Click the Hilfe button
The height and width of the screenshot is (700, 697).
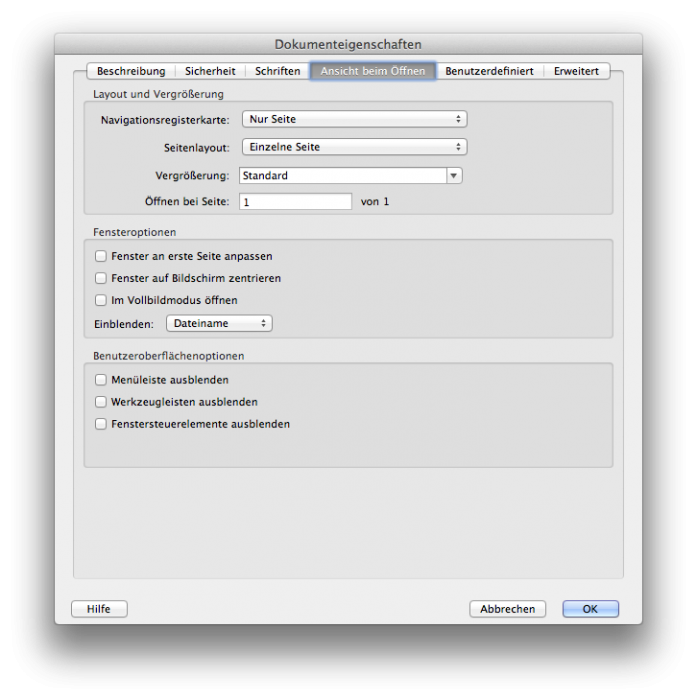coord(99,609)
